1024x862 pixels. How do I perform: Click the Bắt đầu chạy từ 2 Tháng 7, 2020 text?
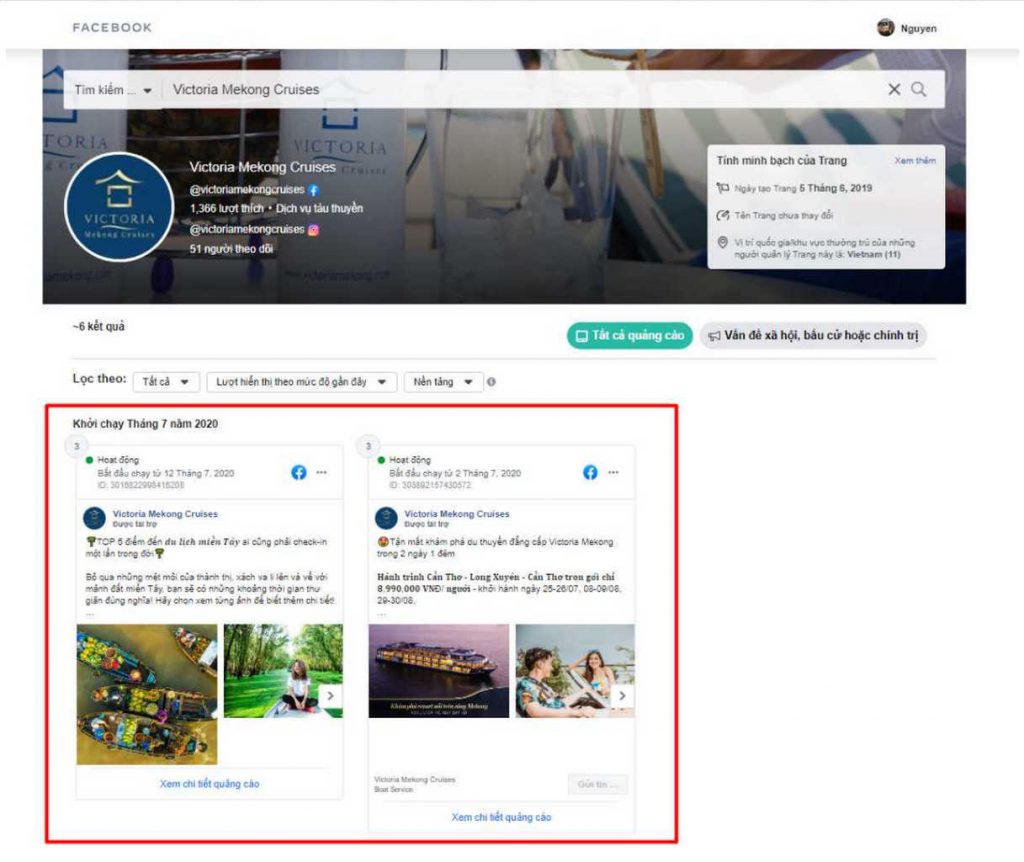(x=455, y=473)
